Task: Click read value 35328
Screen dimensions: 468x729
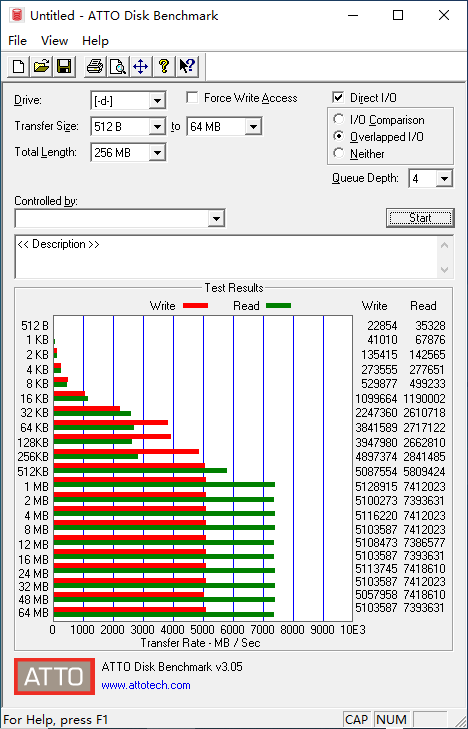Action: point(430,326)
